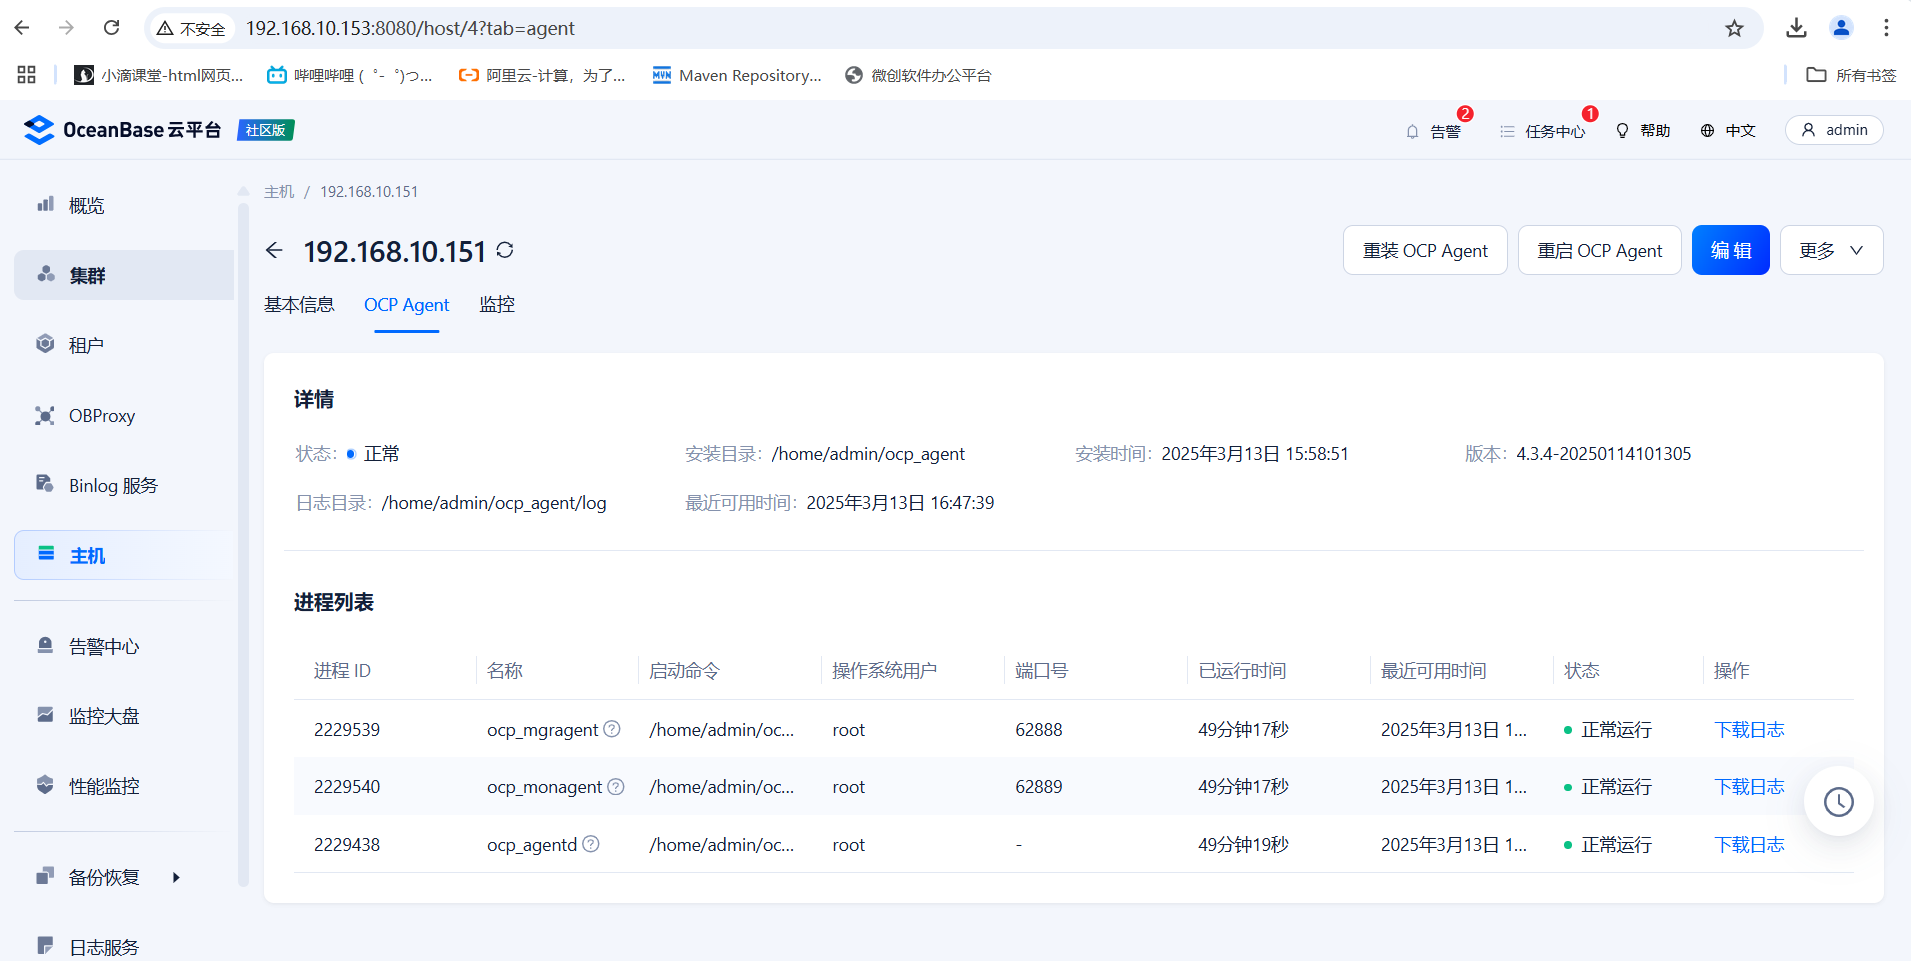Open 监控大盘 monitoring dashboard in sidebar

pos(124,716)
